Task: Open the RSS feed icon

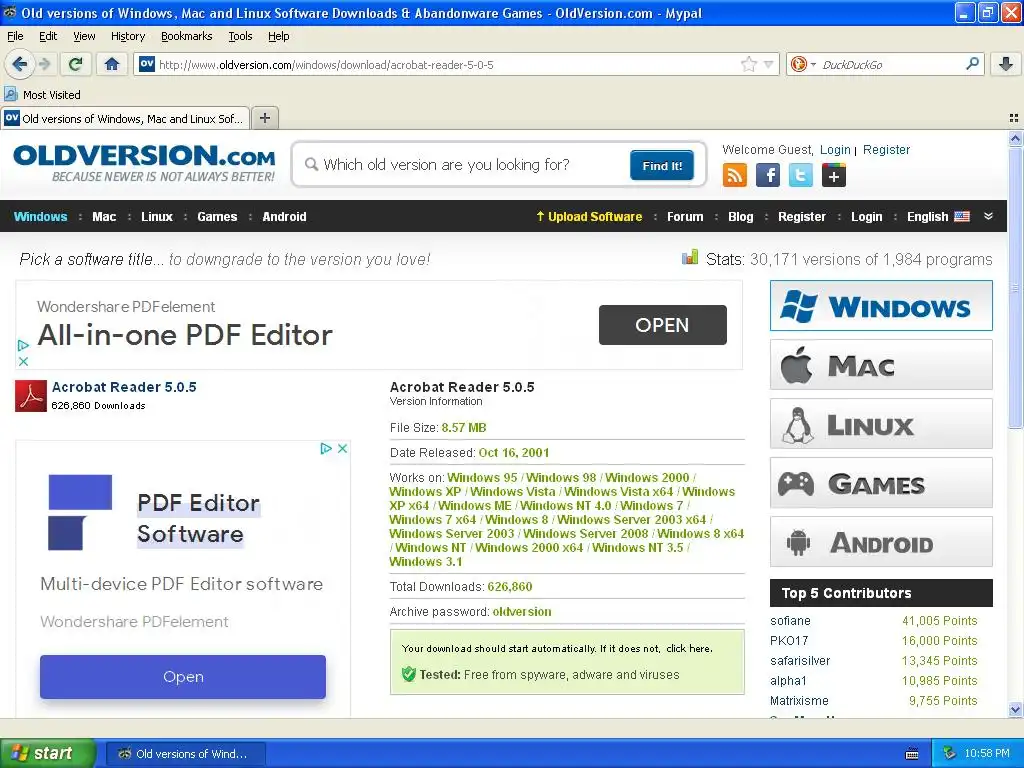Action: click(x=735, y=175)
